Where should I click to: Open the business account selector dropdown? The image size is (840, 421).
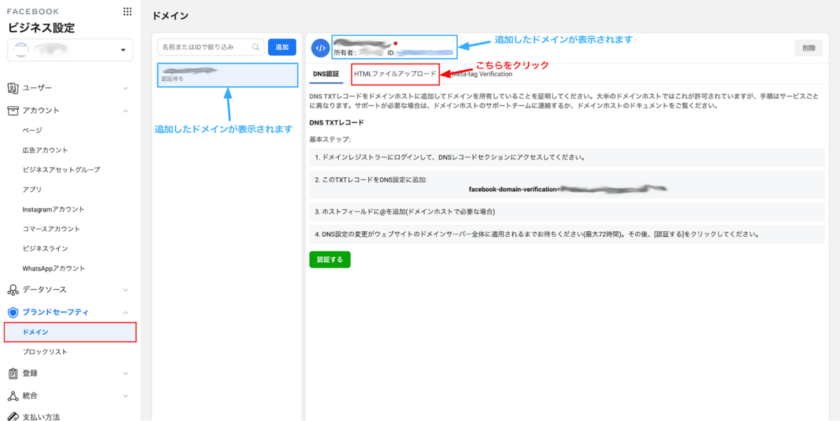pos(70,50)
